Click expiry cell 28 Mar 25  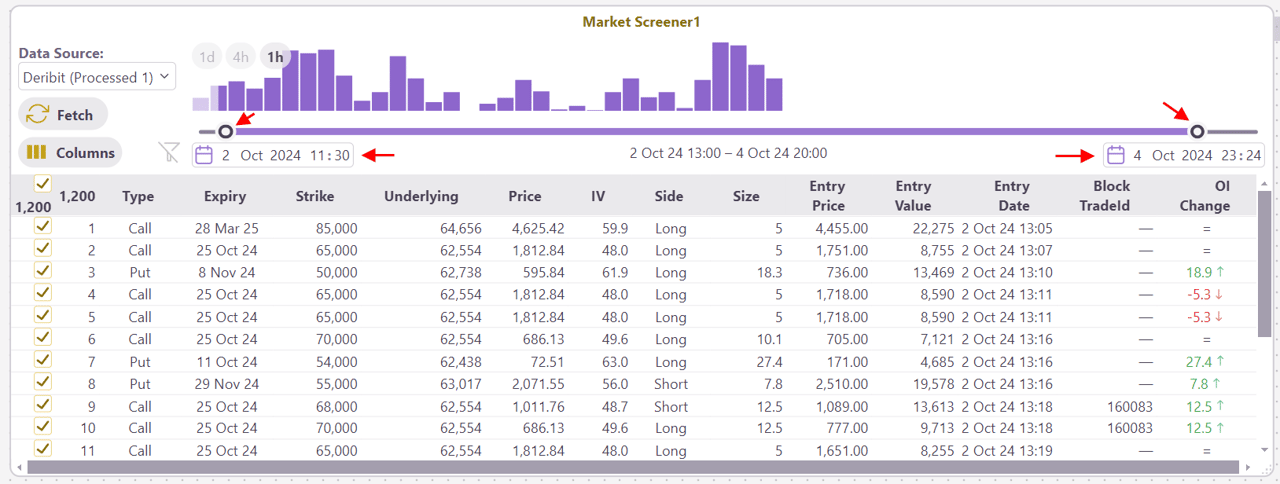[227, 228]
